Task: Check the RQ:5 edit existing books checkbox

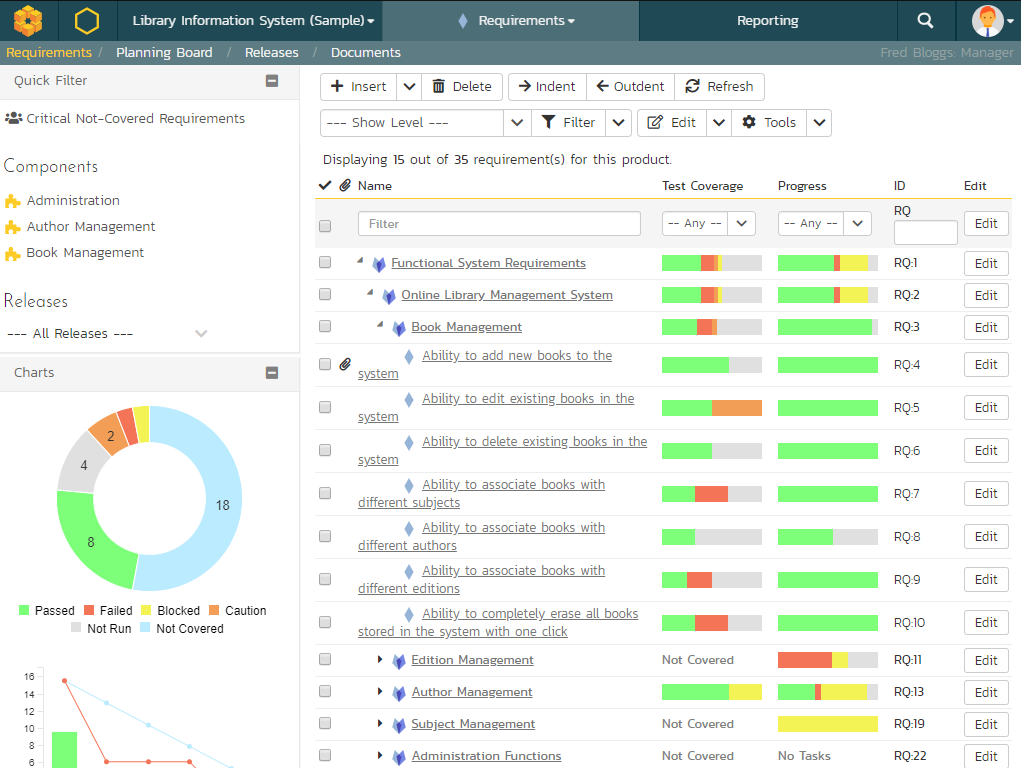Action: (x=325, y=407)
